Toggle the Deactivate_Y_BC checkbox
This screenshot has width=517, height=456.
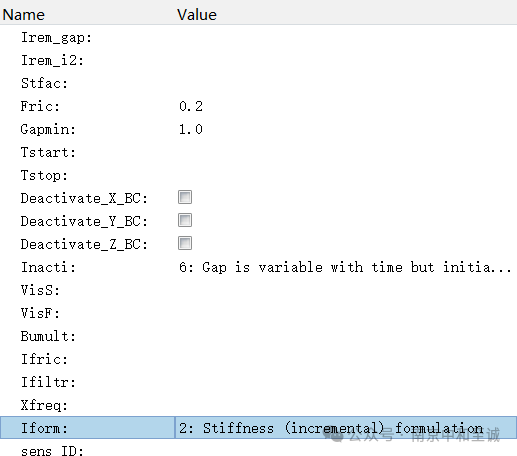185,220
